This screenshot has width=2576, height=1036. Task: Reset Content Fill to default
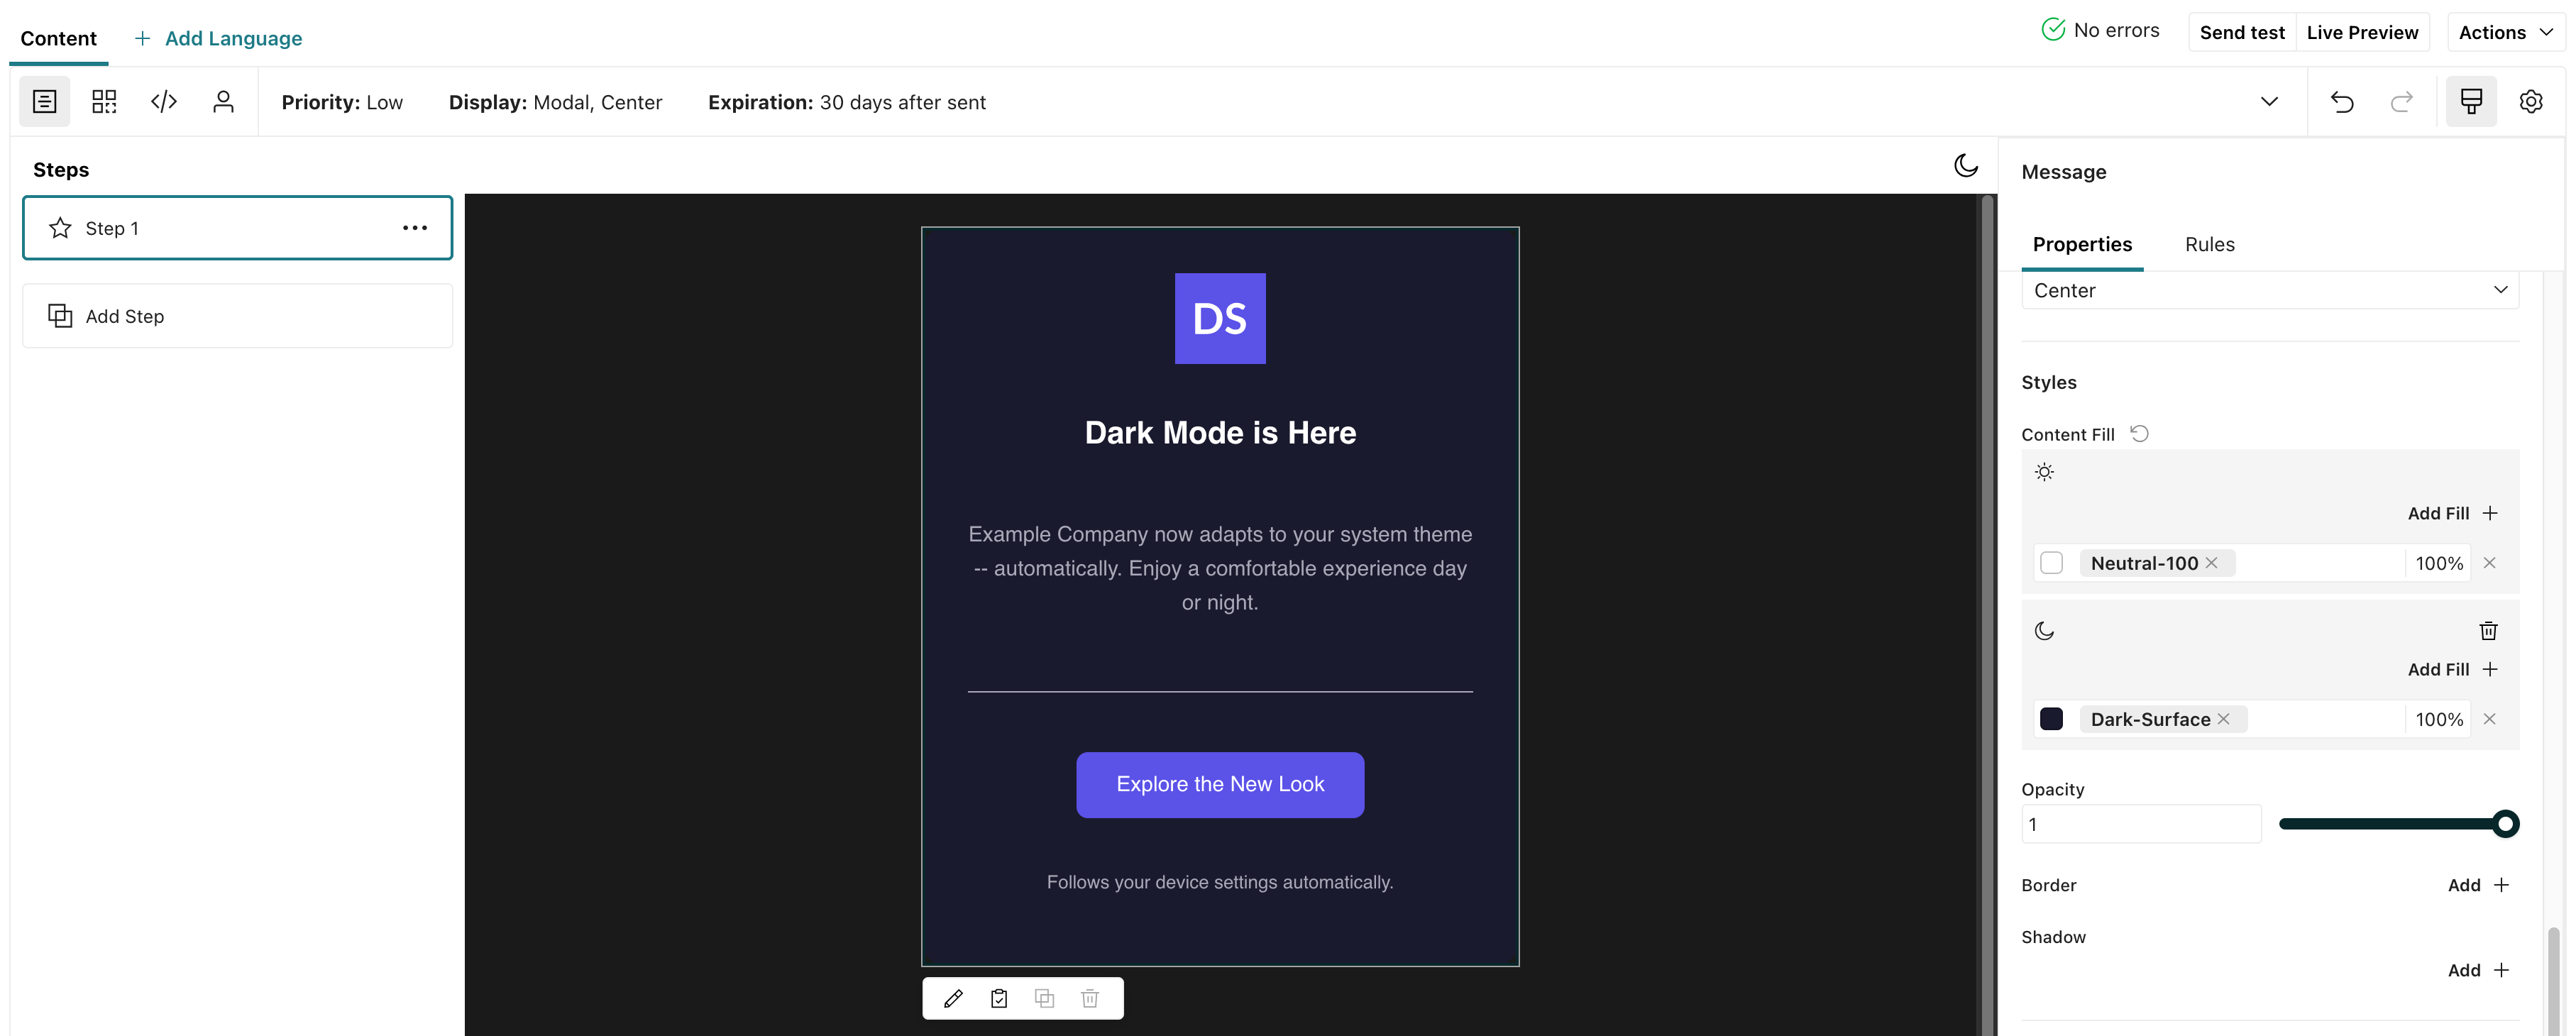pos(2139,434)
